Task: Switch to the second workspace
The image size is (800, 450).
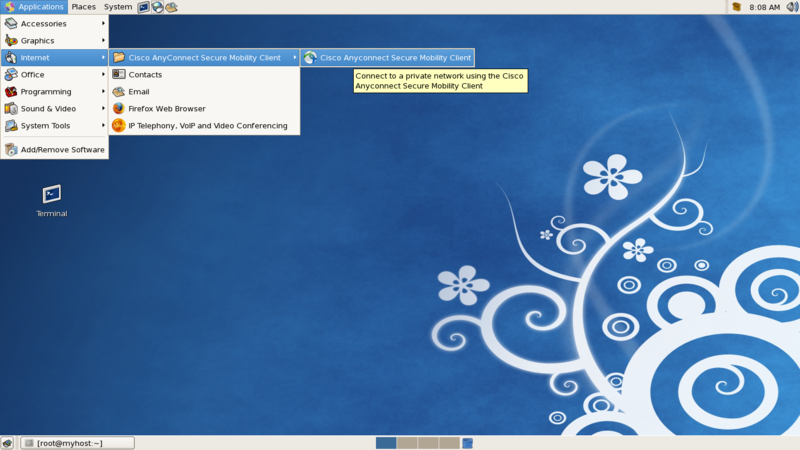Action: 407,443
